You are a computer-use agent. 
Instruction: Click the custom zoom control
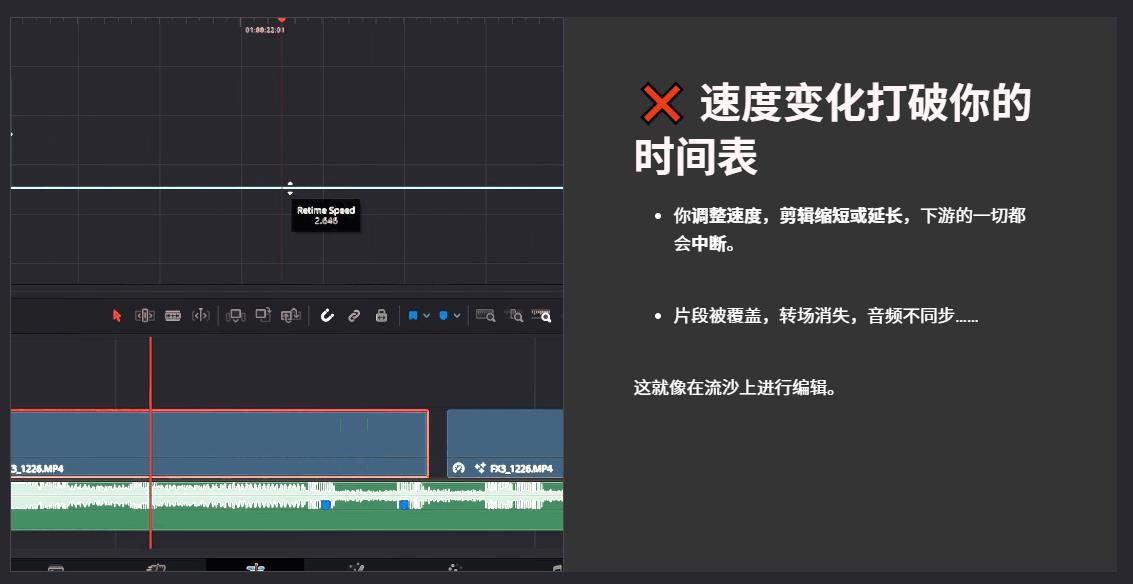[543, 316]
